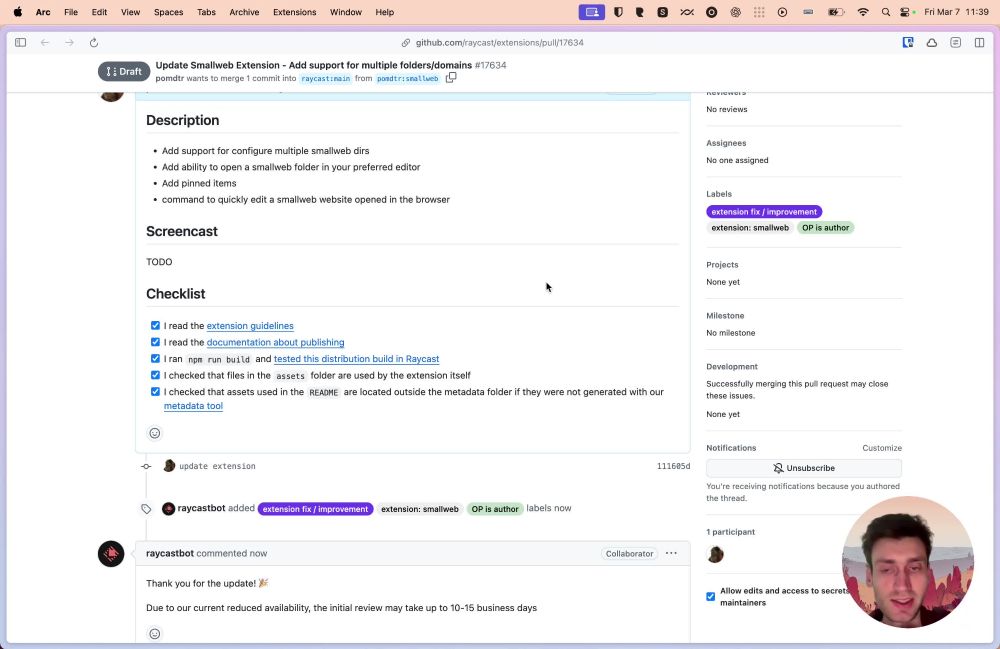Open 'tested this distribution build in Raycast' link
Image resolution: width=1000 pixels, height=649 pixels.
pos(357,359)
